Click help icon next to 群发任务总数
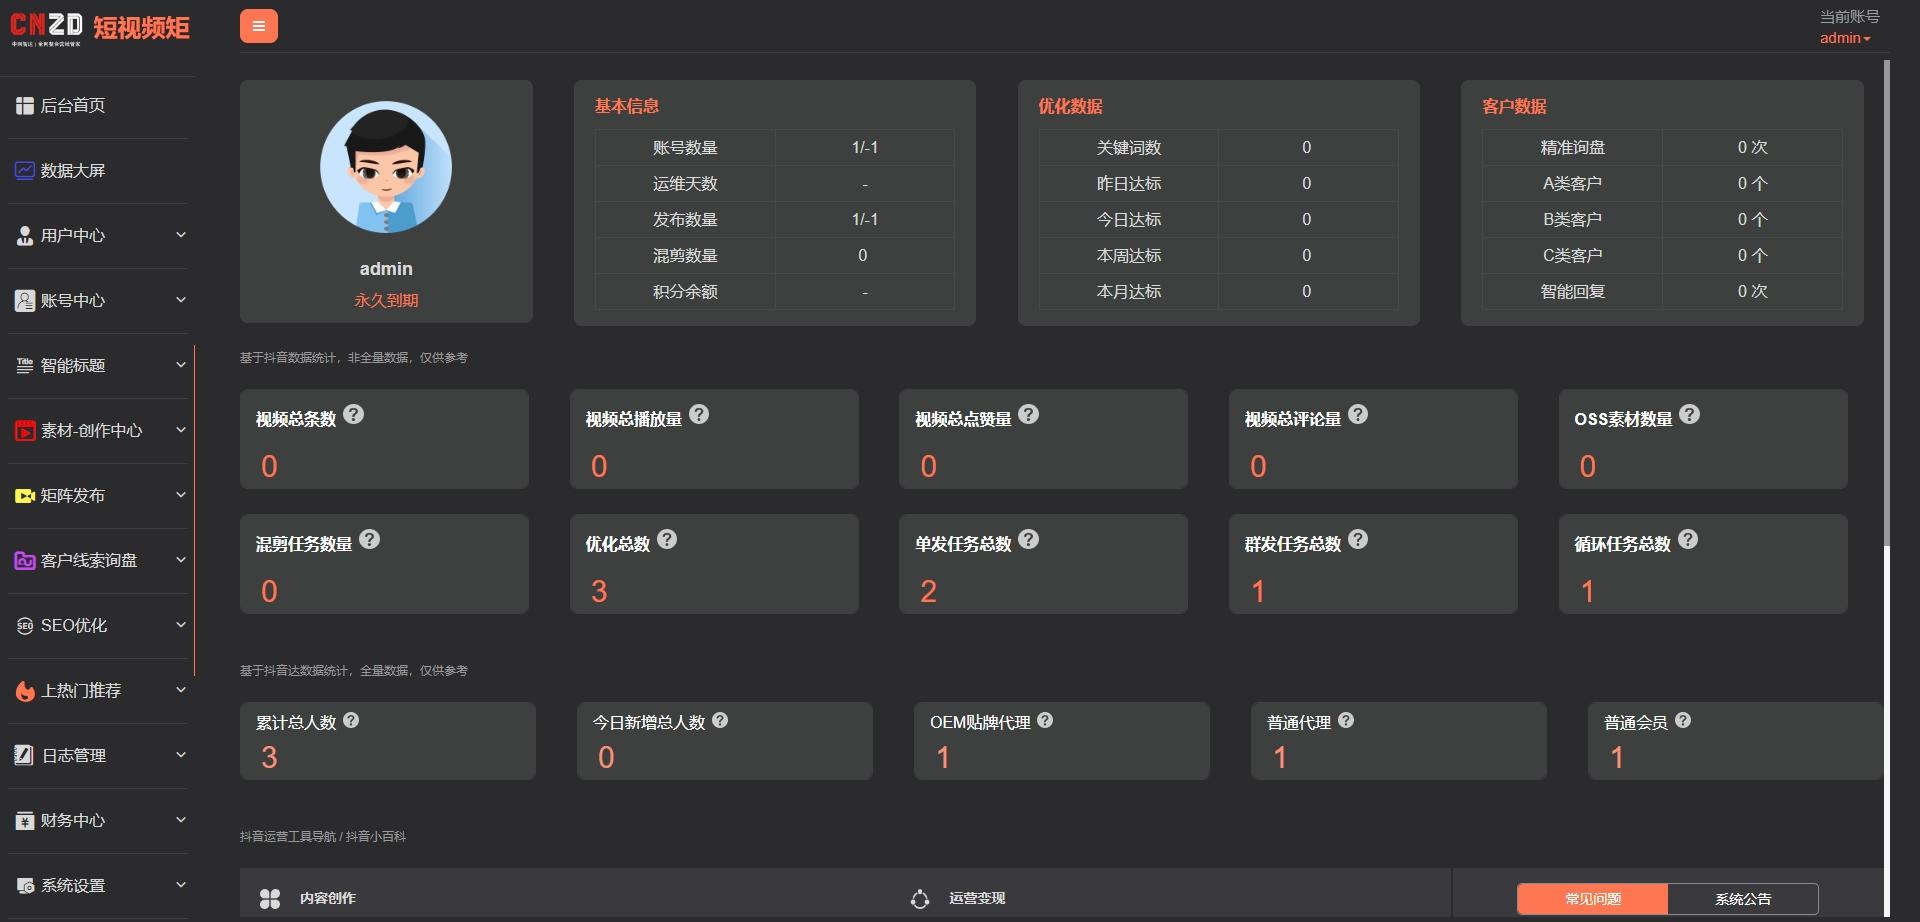 point(1358,540)
